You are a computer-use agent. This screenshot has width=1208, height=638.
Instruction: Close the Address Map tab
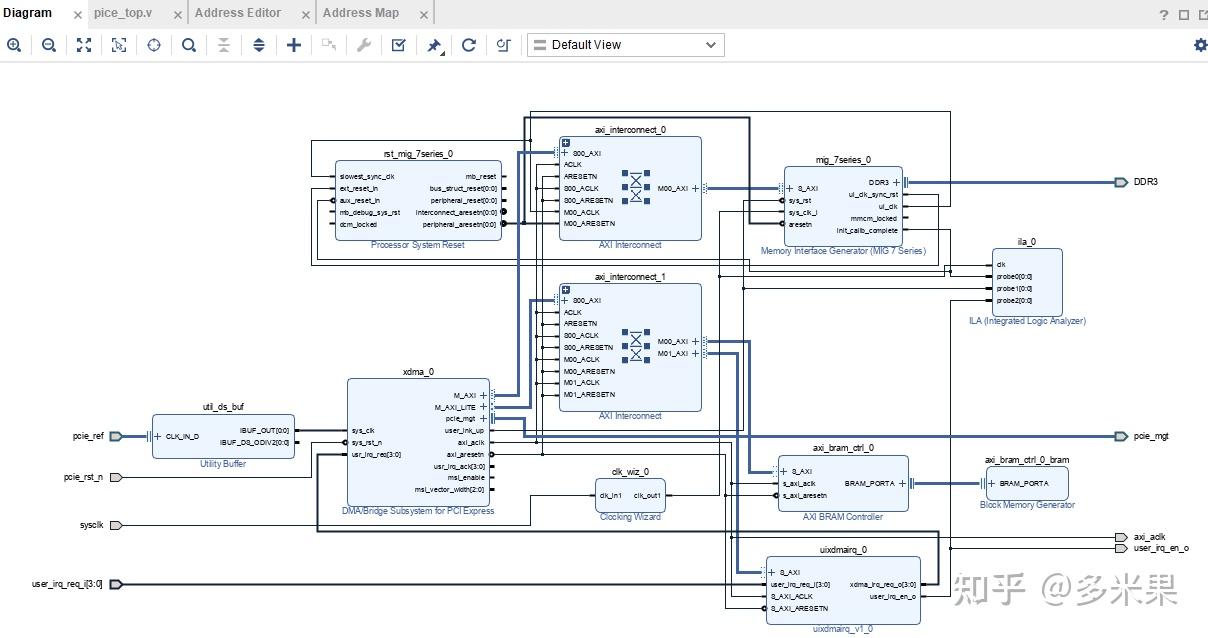point(424,15)
